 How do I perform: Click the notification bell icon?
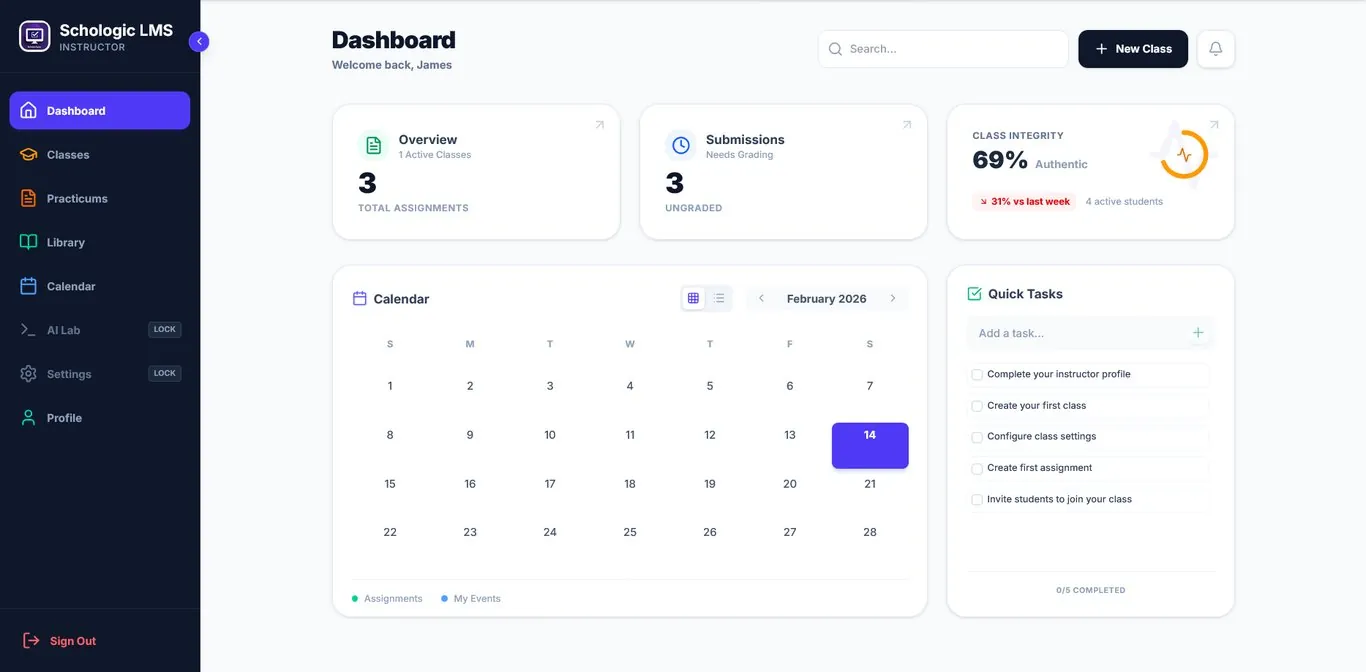coord(1215,48)
